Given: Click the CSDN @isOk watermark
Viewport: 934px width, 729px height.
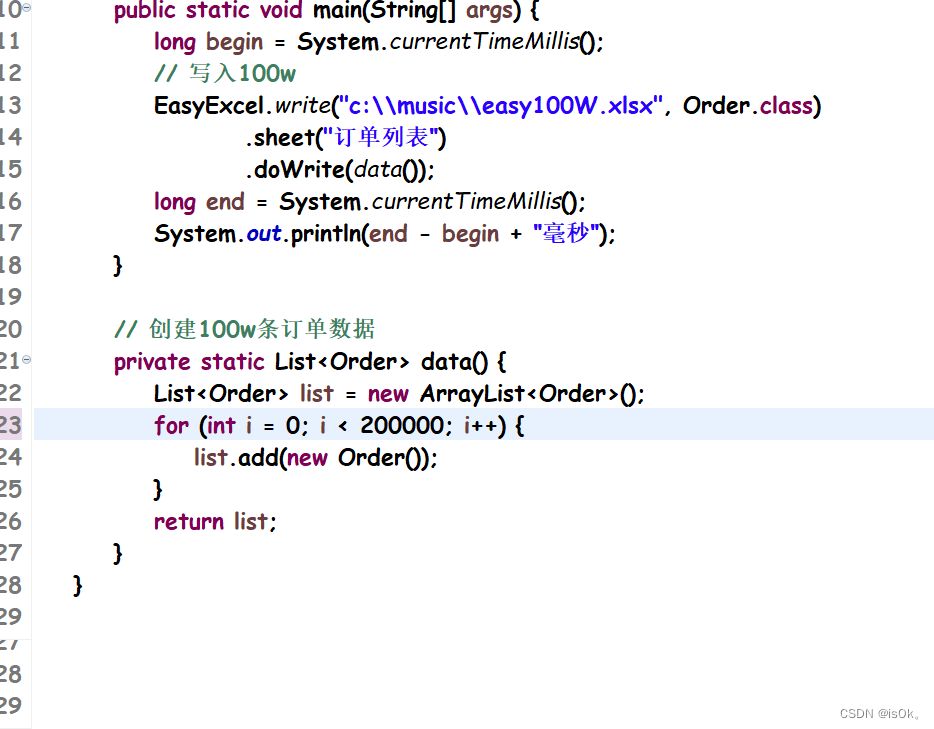Looking at the screenshot, I should click(878, 713).
